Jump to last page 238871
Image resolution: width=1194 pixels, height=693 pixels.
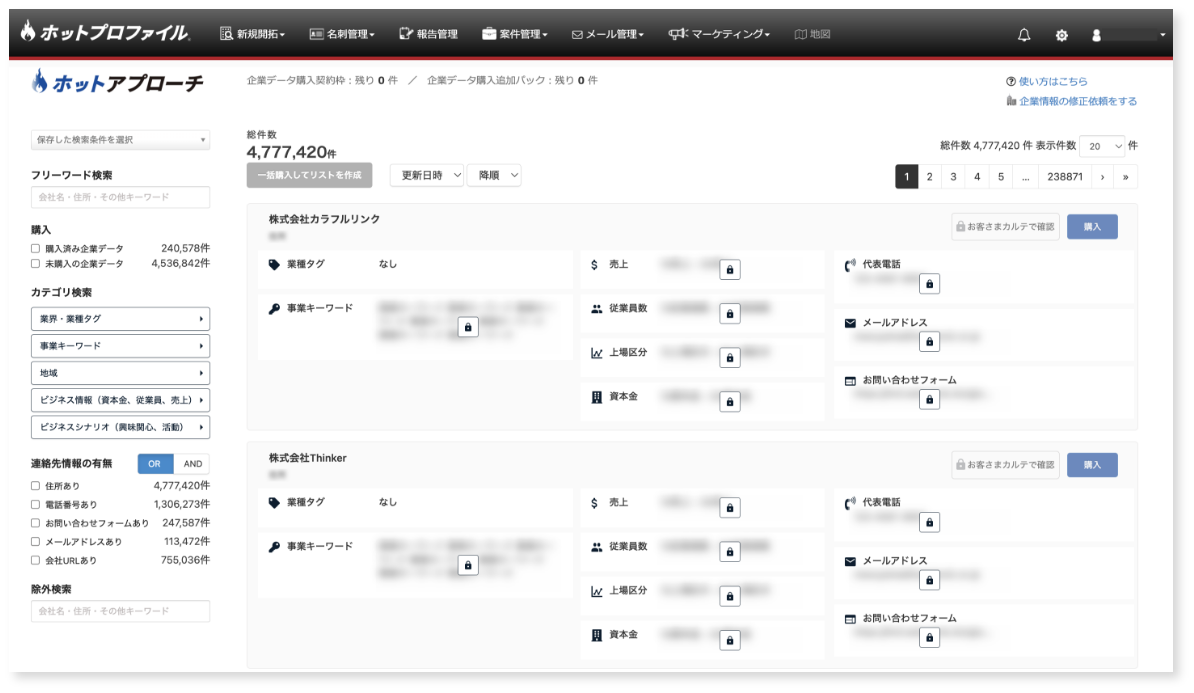(x=1065, y=177)
